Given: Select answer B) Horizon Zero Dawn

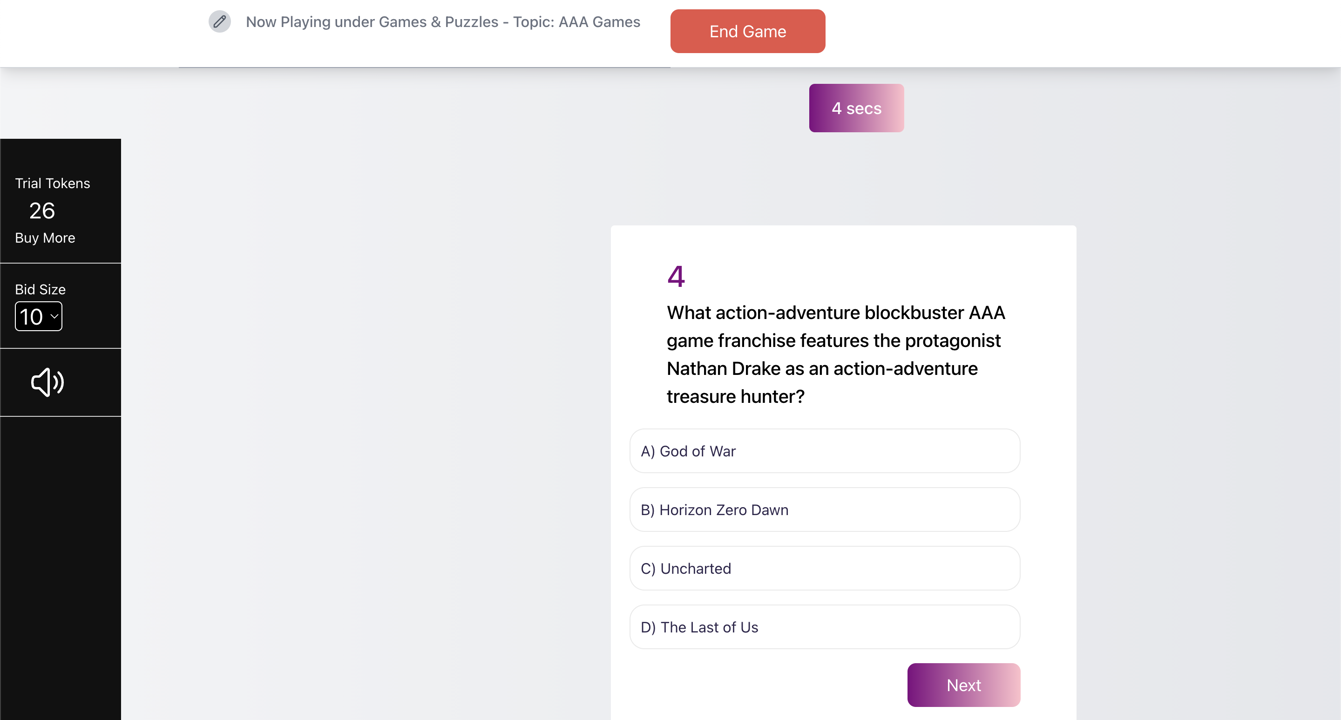Looking at the screenshot, I should click(824, 510).
